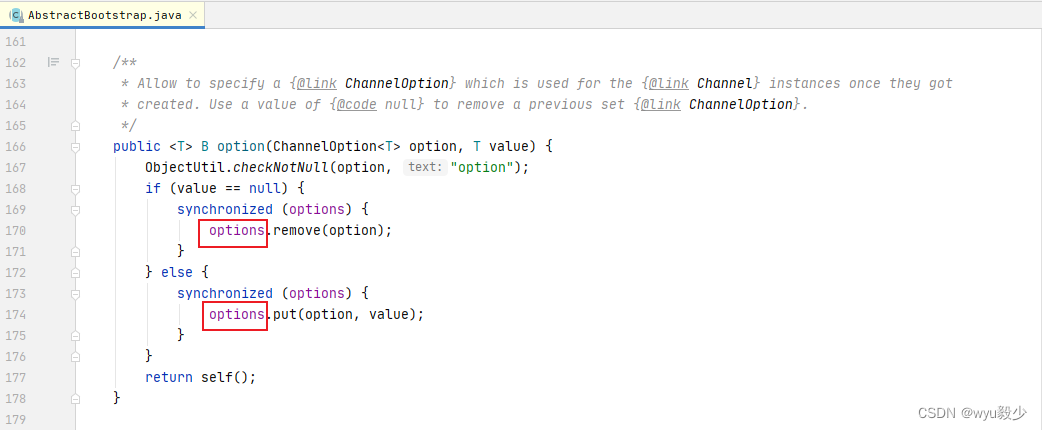Click the highlighted options in line 174
The image size is (1042, 430).
click(x=237, y=314)
